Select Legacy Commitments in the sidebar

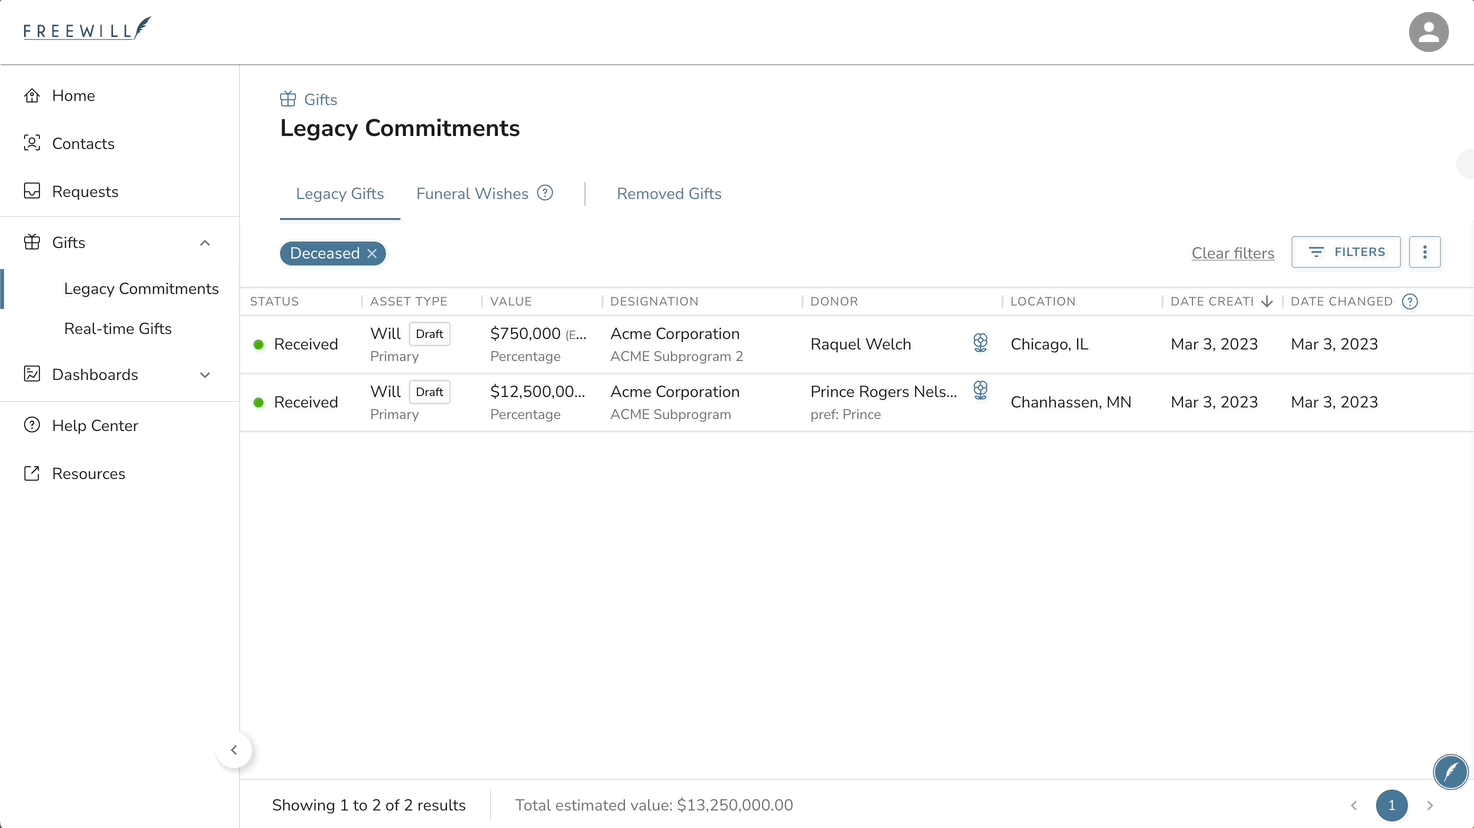(x=141, y=289)
